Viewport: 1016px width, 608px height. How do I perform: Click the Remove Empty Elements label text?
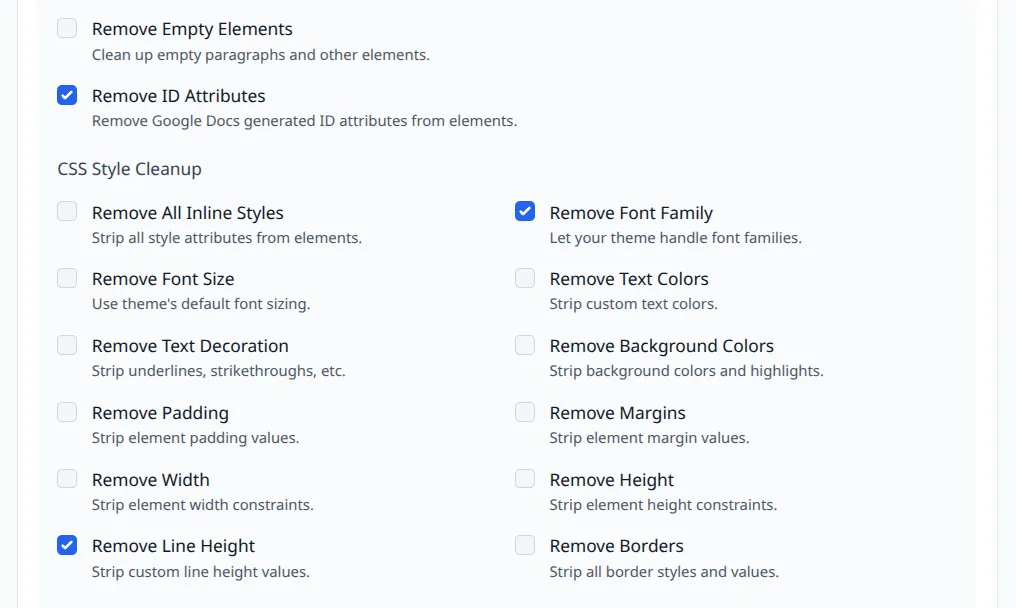point(191,29)
